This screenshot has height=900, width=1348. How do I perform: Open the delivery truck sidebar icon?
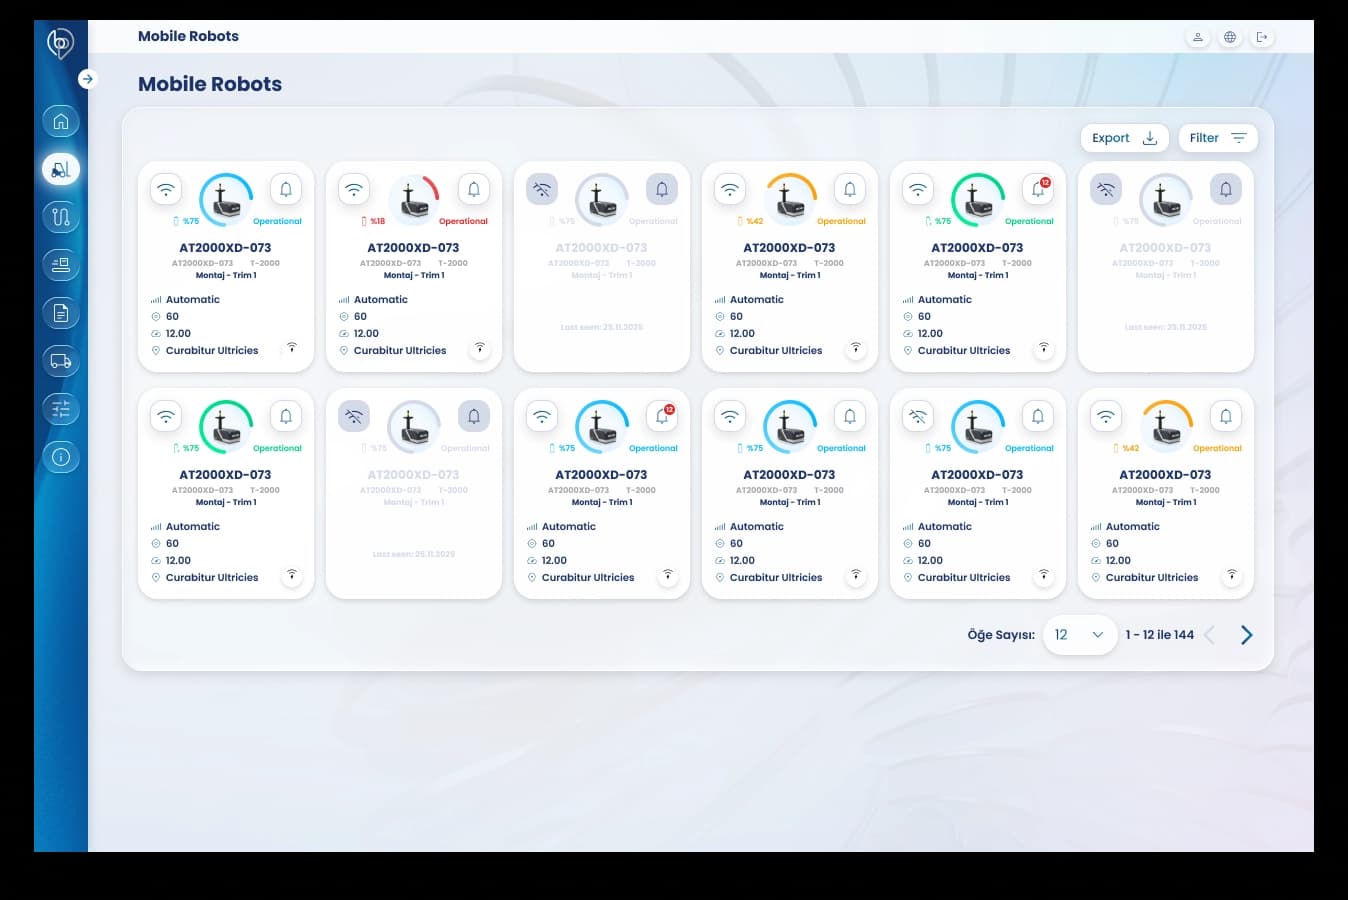61,361
